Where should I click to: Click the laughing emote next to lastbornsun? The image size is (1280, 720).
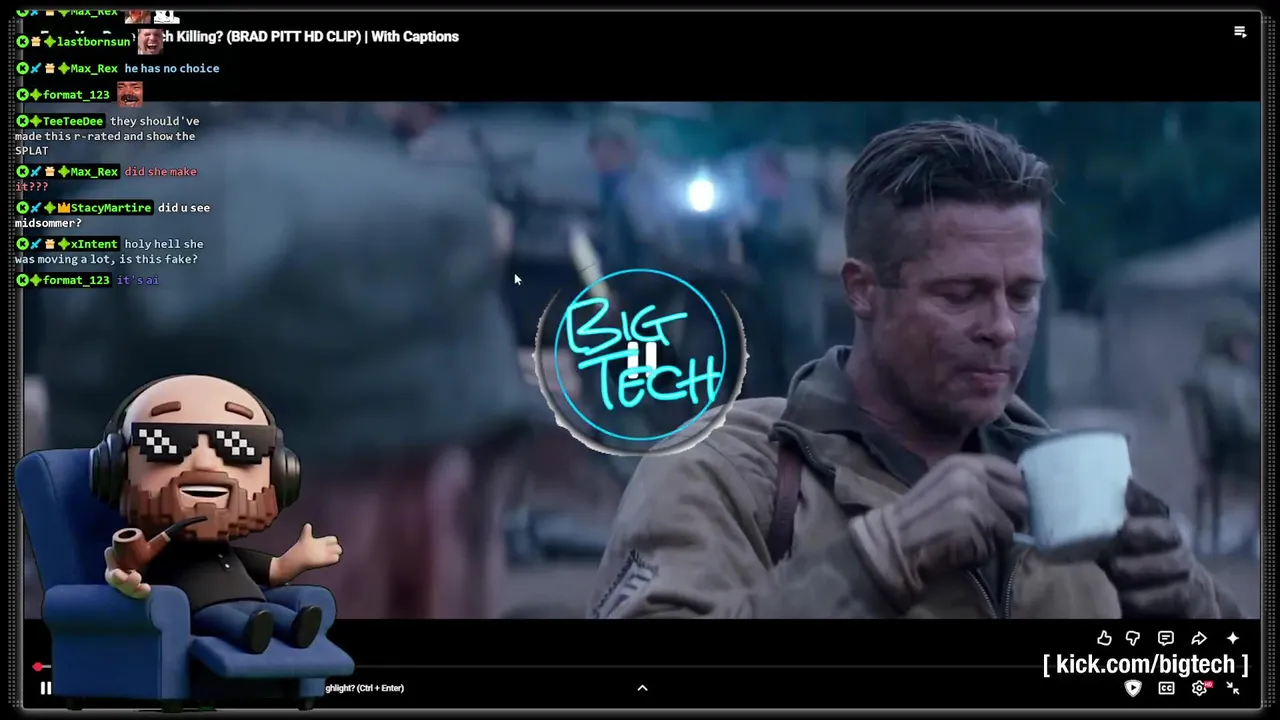150,41
